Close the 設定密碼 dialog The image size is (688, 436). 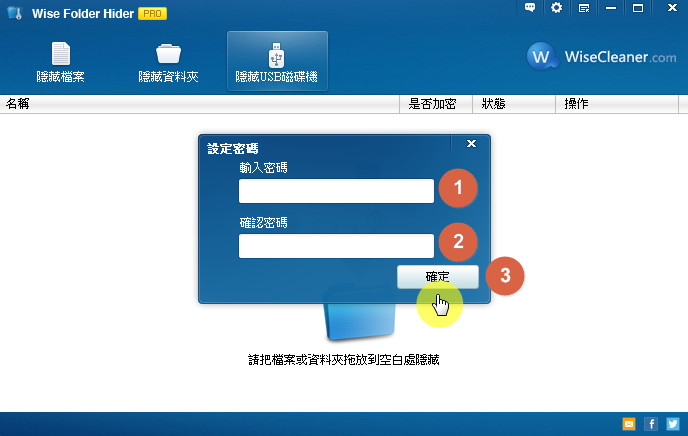coord(471,144)
